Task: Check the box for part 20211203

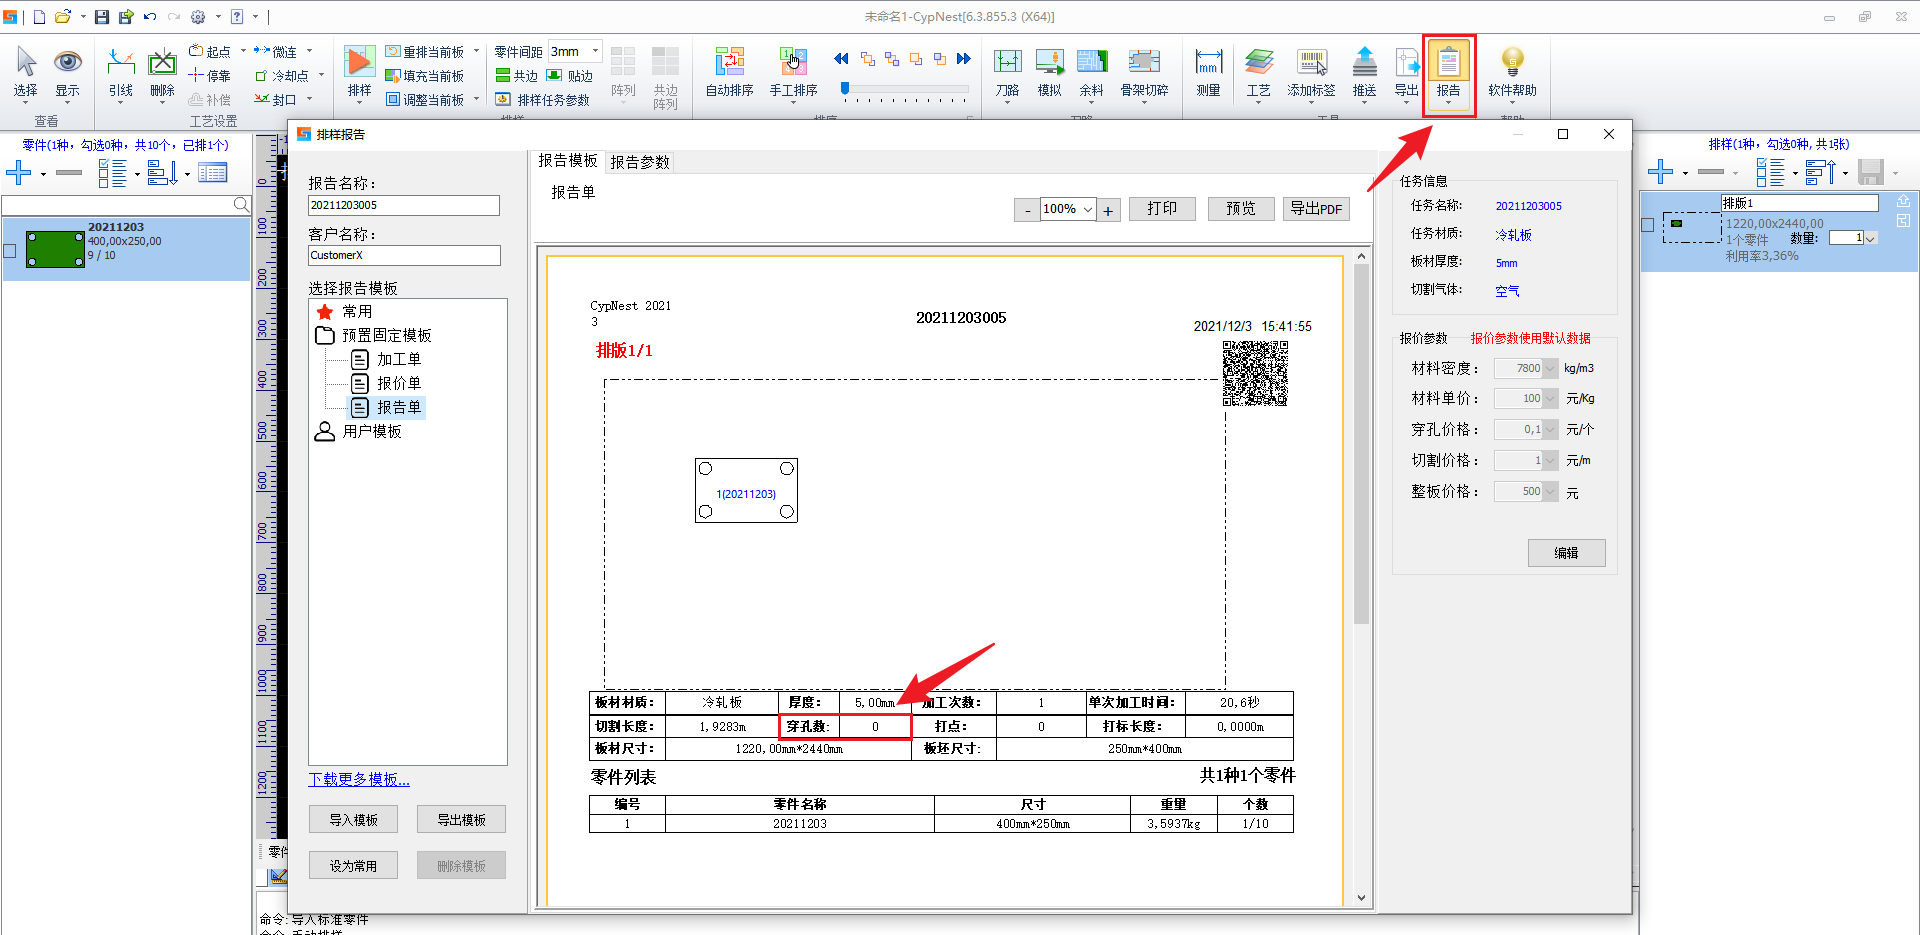Action: point(10,251)
